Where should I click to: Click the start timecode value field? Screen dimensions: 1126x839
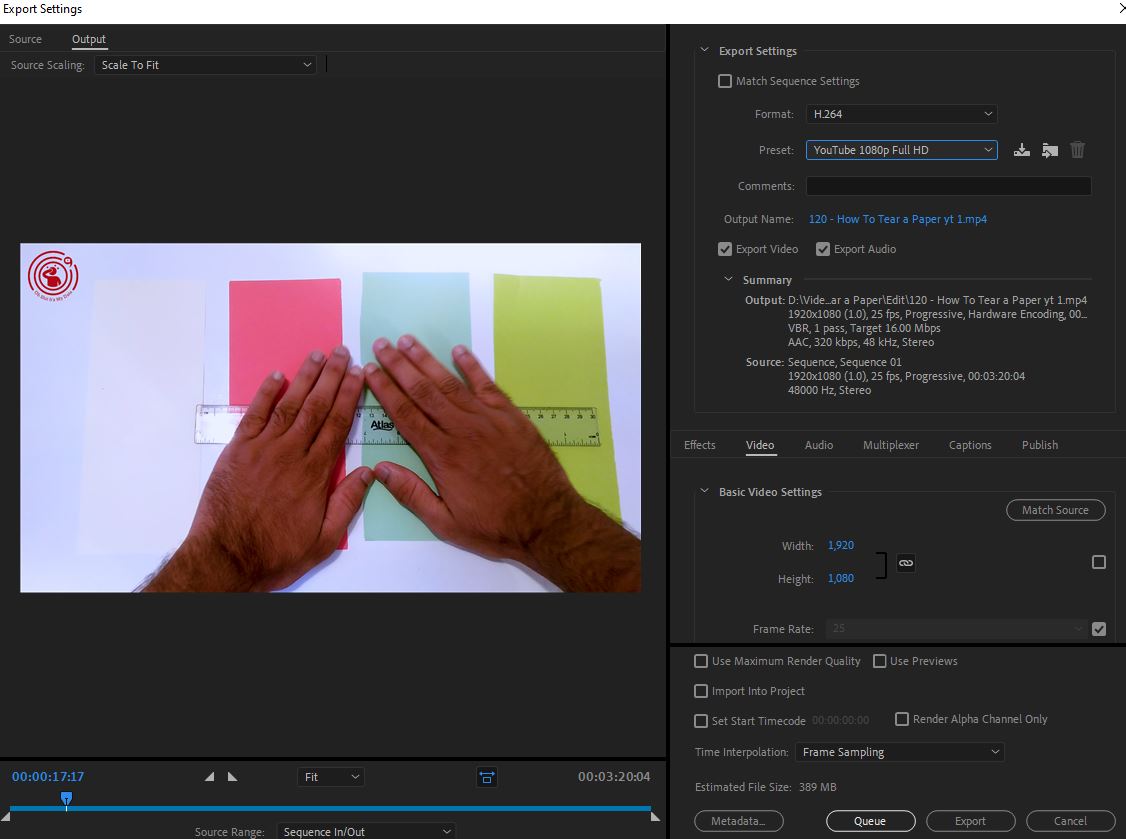coord(840,720)
